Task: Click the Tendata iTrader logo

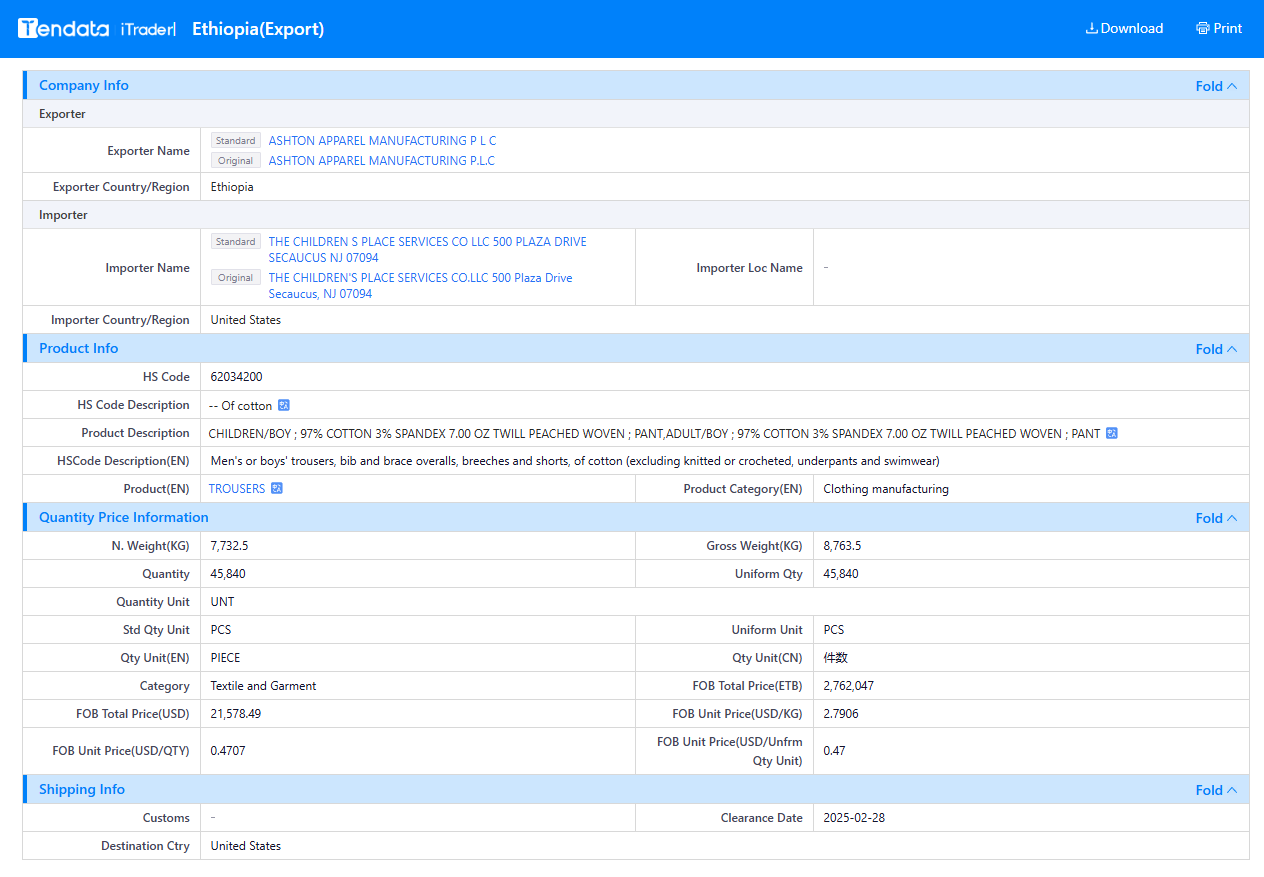Action: click(x=97, y=29)
